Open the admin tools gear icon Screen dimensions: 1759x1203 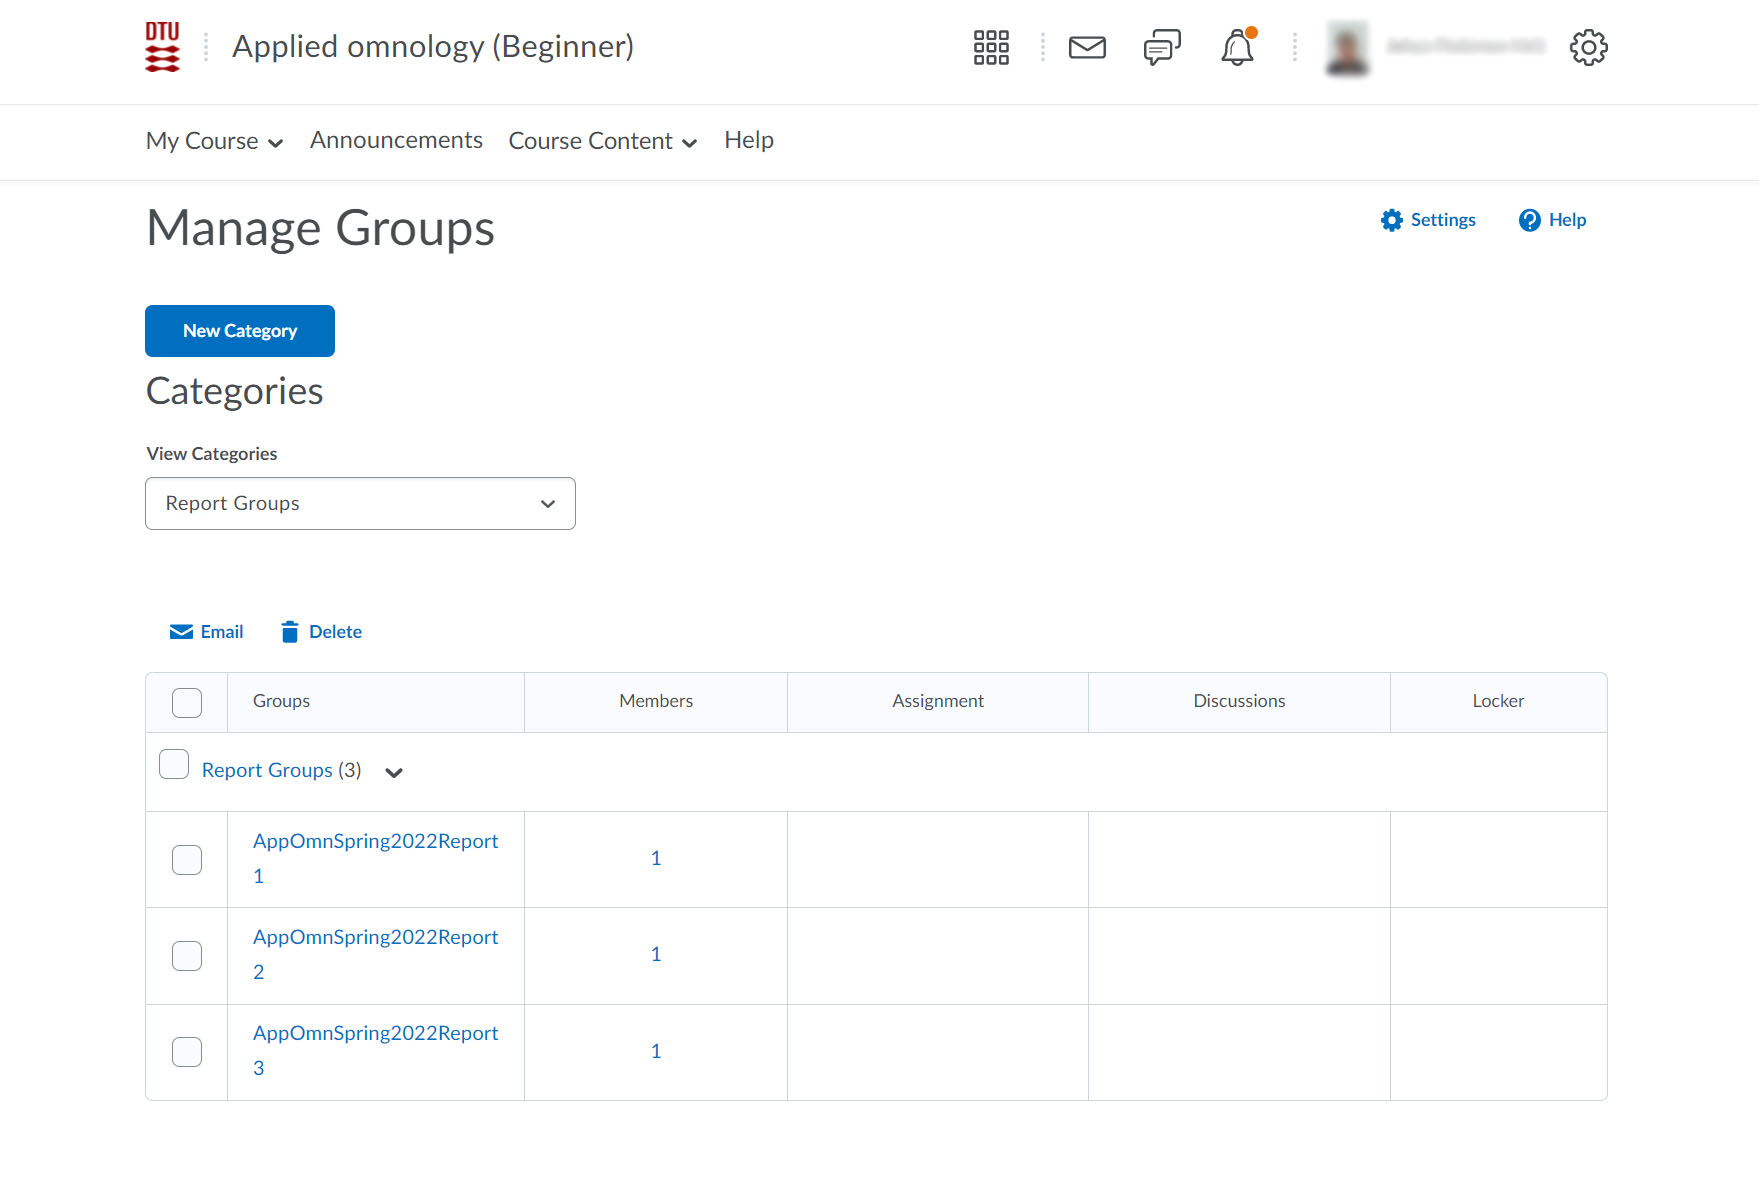(1588, 47)
